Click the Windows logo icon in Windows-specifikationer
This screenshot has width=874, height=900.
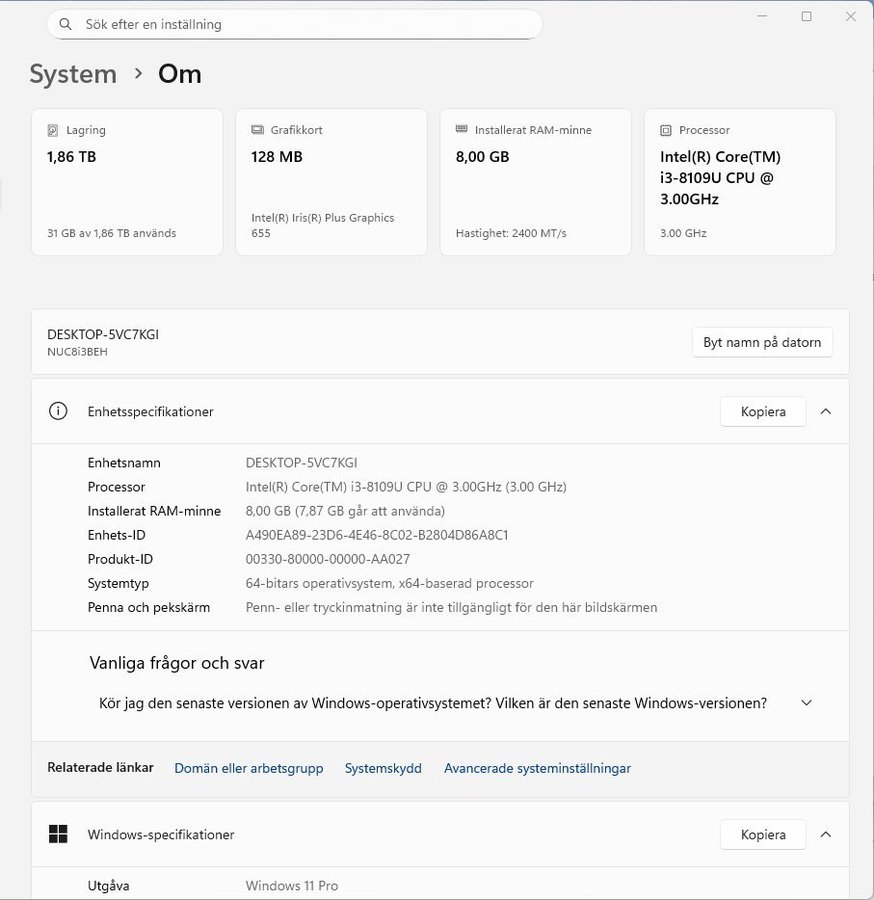pos(59,834)
